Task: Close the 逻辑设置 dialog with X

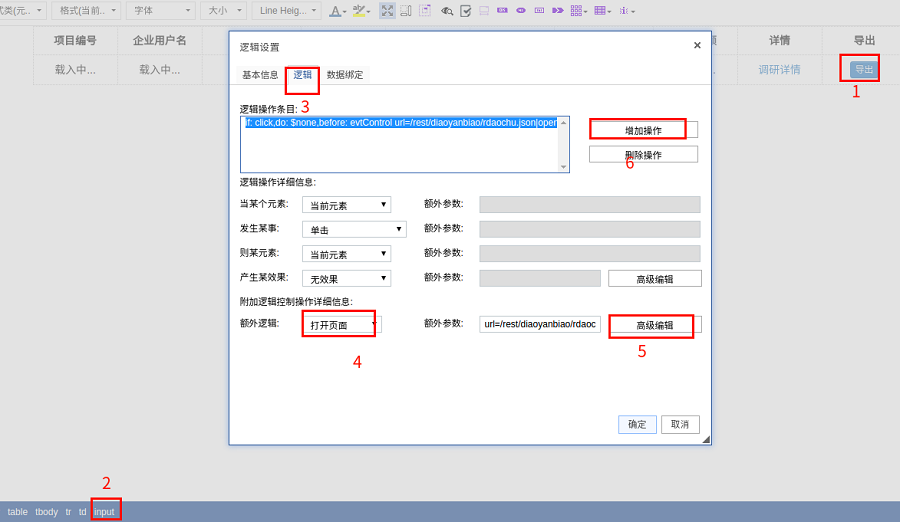Action: pos(697,45)
